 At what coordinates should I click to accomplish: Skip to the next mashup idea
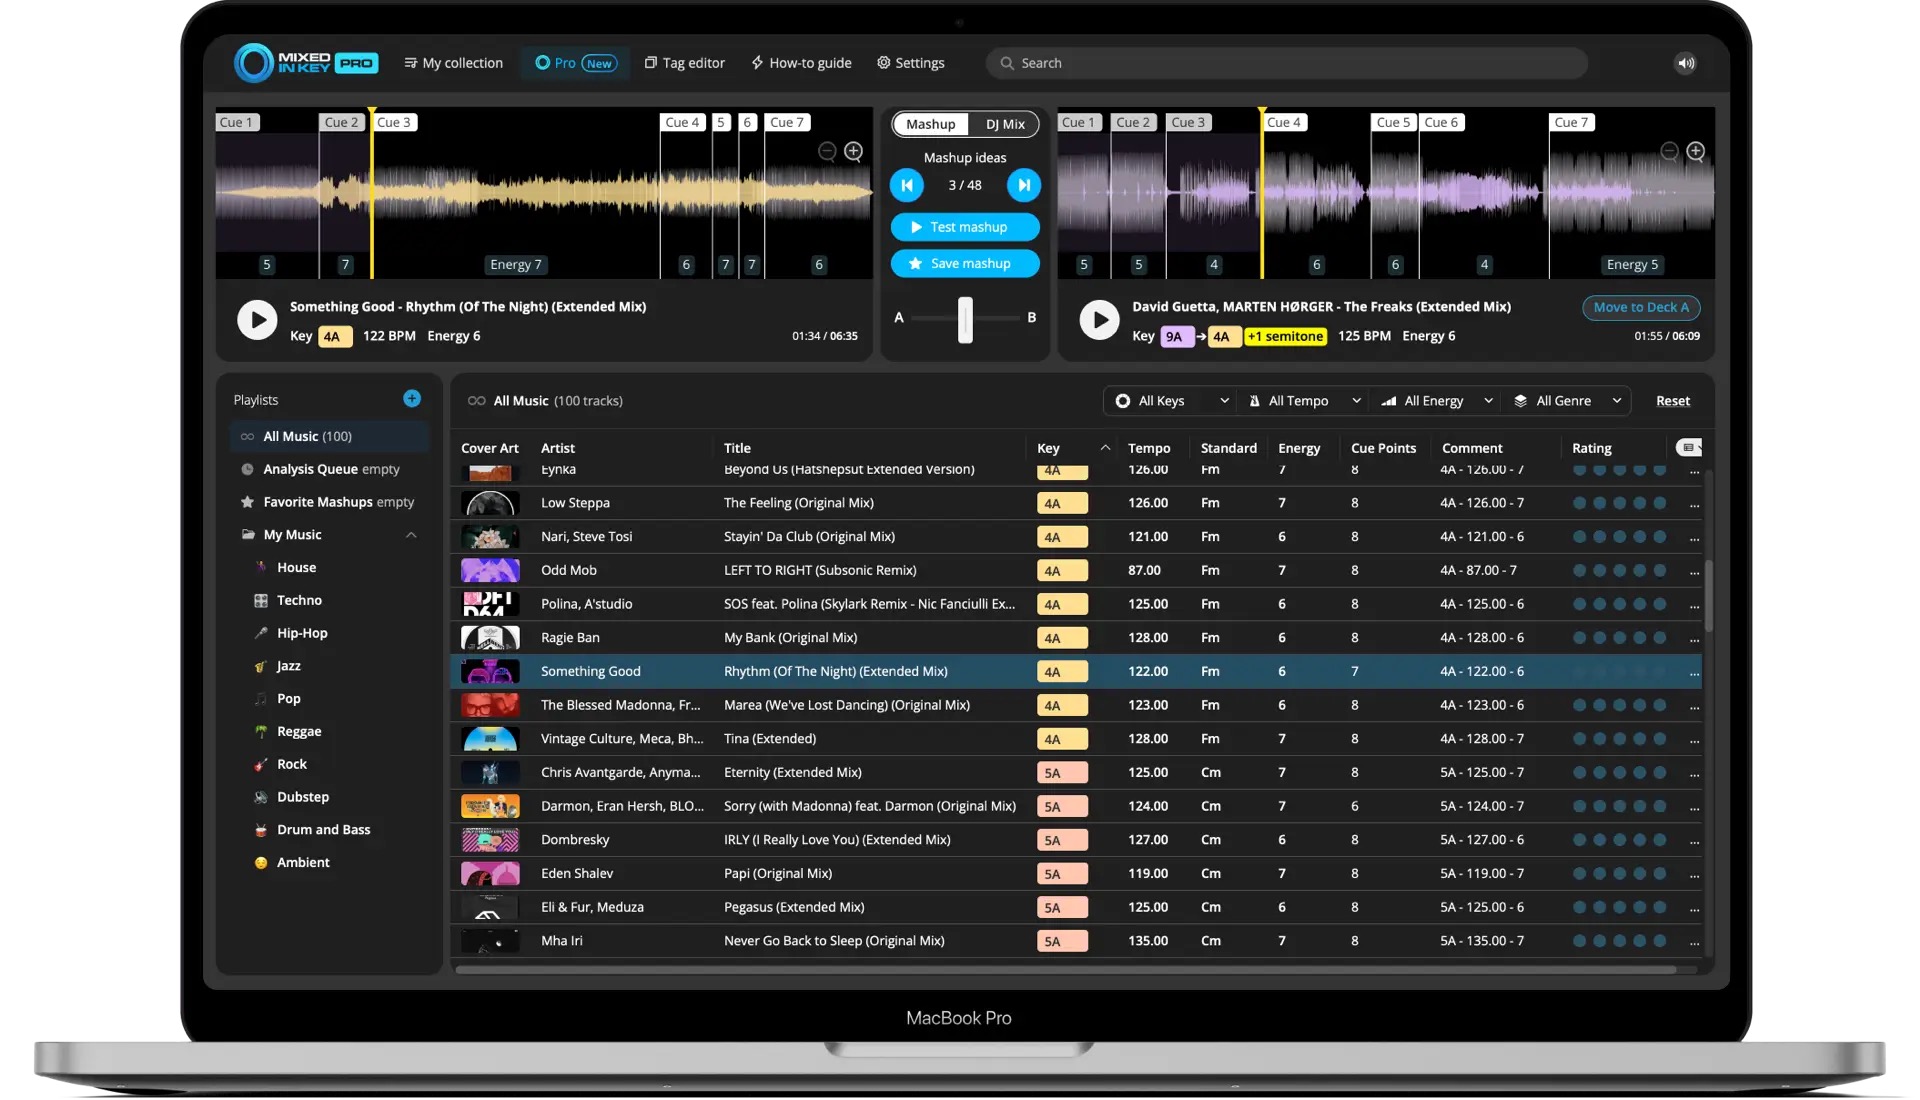(1024, 185)
